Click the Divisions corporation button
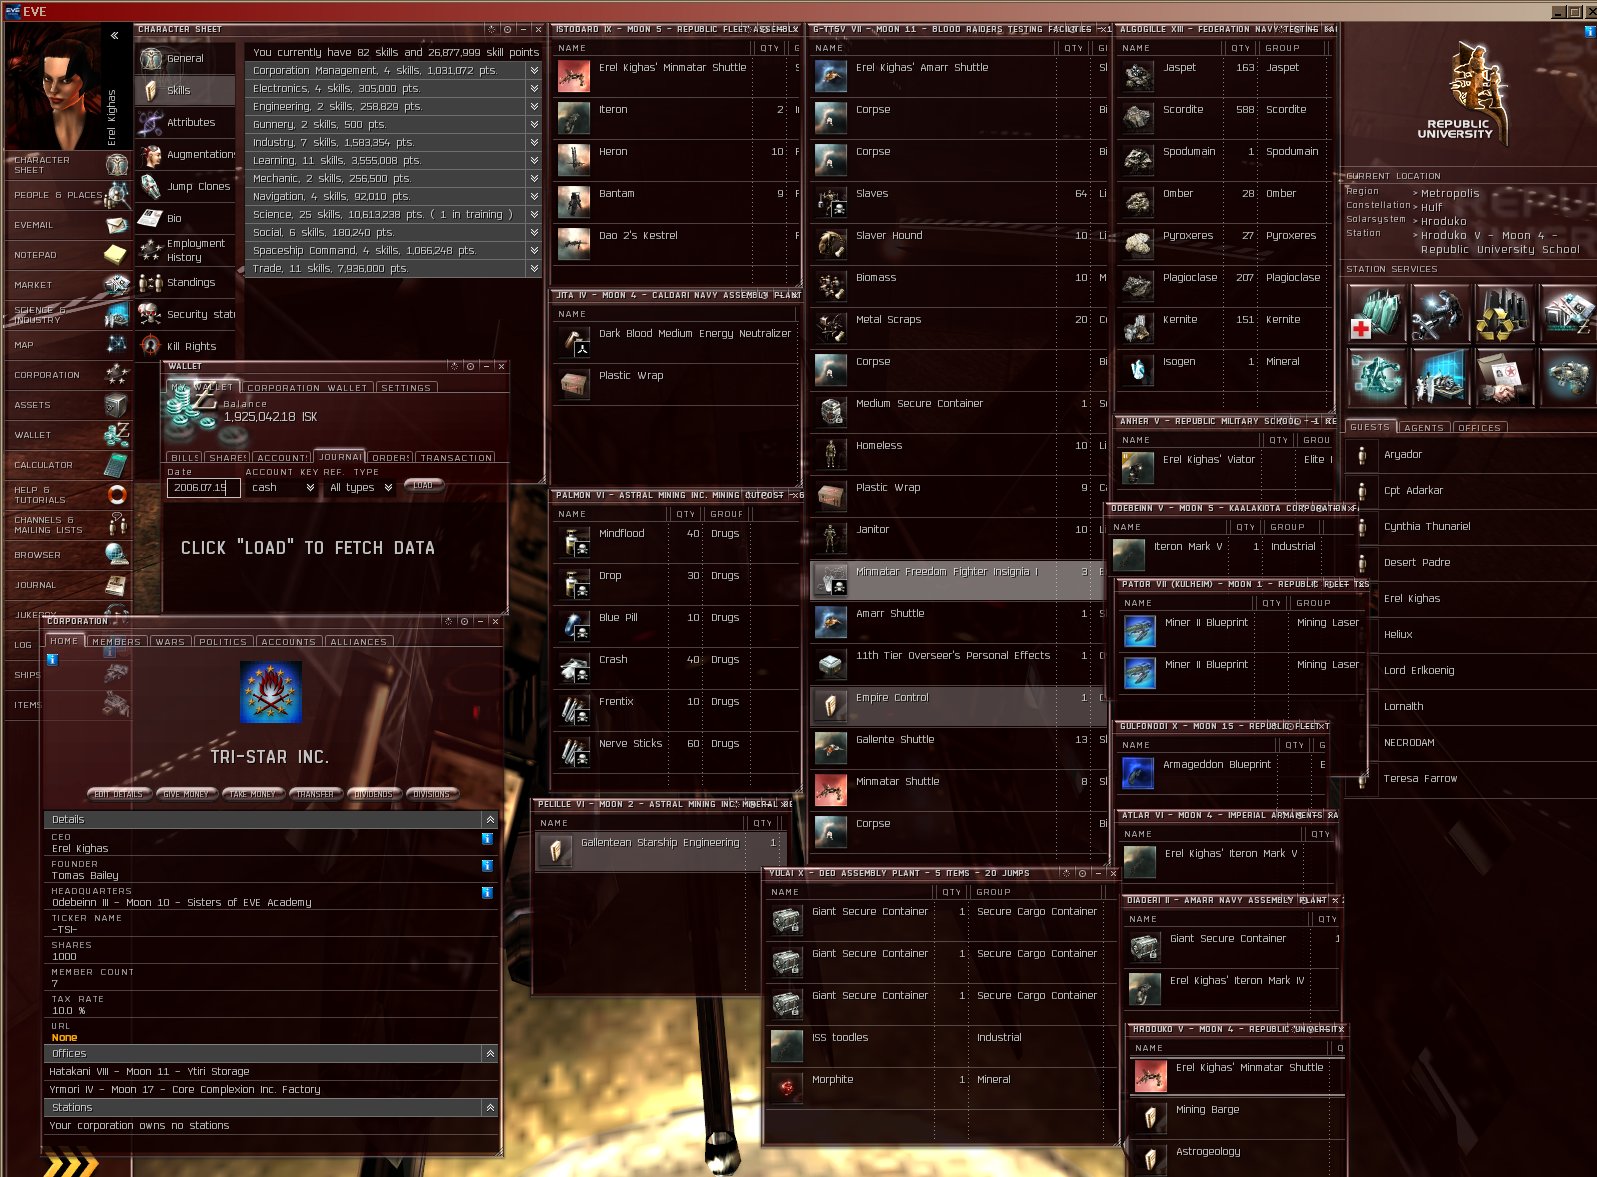 pos(432,794)
